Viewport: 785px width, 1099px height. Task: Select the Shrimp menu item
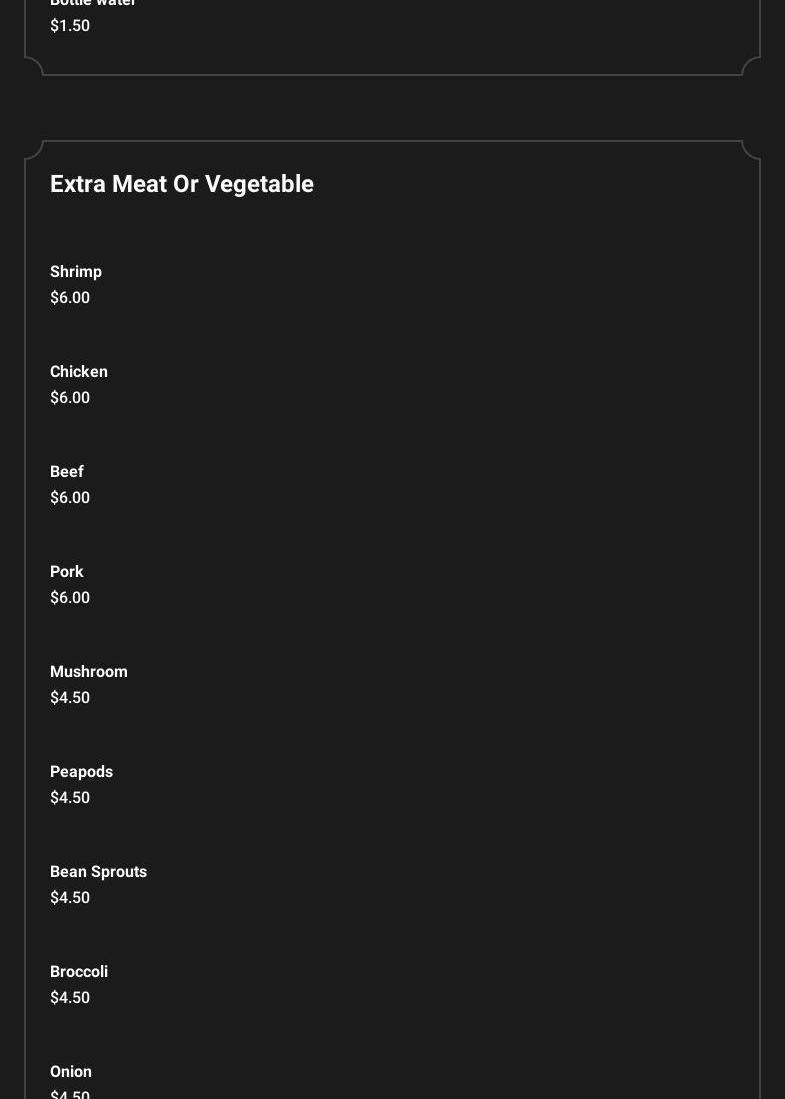(76, 272)
